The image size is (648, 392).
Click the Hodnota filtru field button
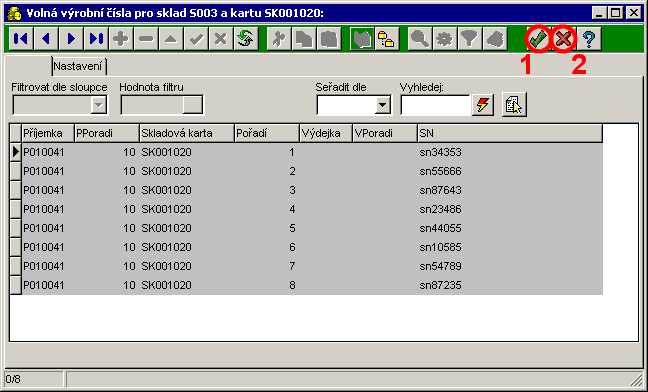[193, 105]
